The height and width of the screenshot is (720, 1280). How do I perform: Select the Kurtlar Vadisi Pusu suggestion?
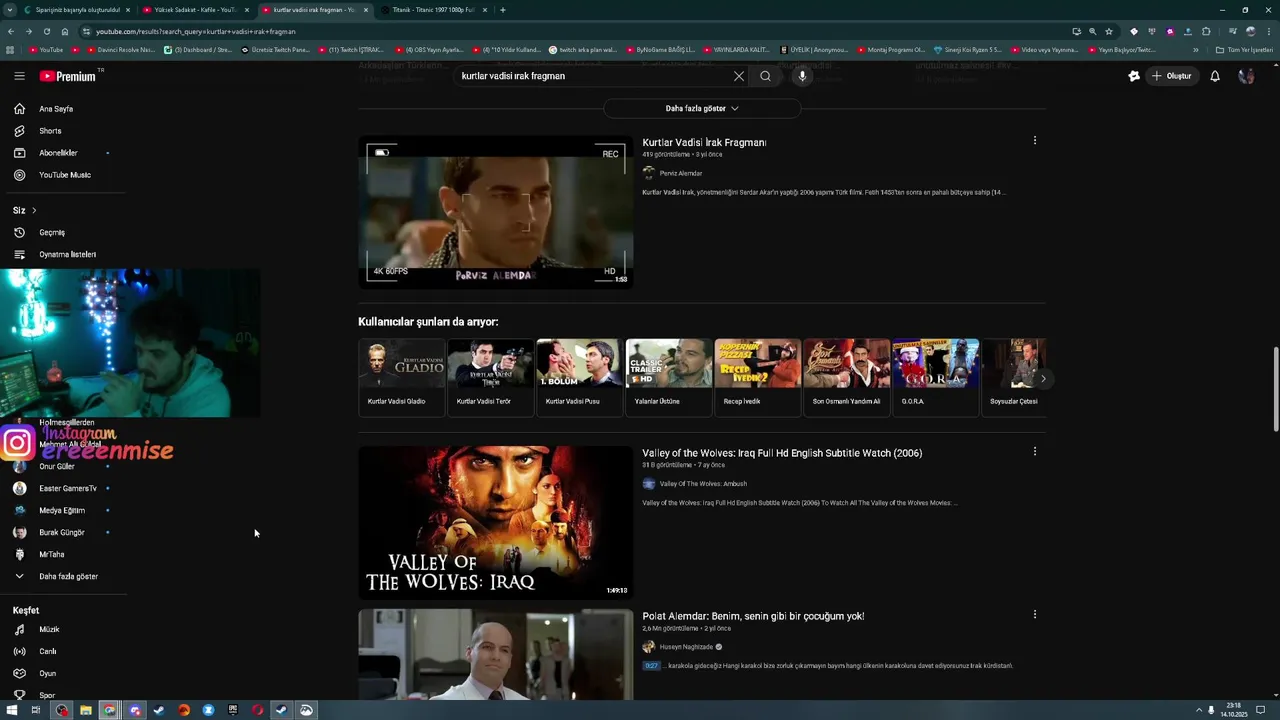579,376
